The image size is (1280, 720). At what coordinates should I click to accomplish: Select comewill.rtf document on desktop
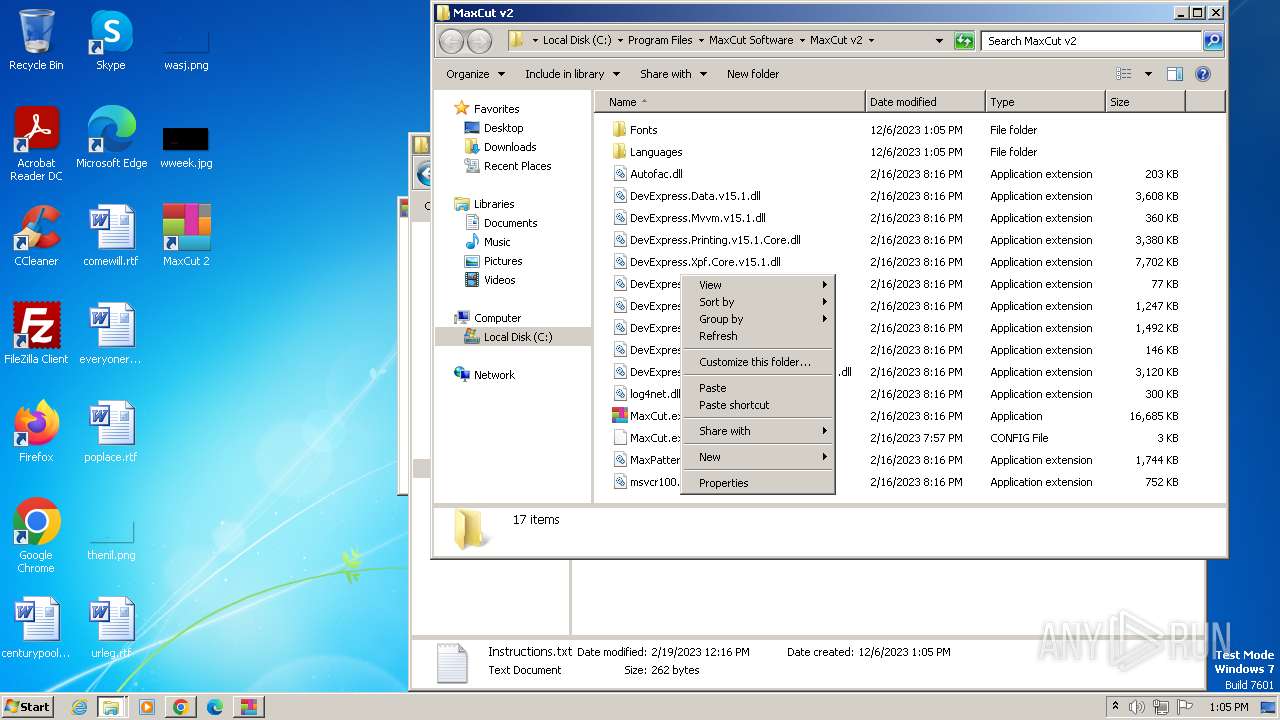pyautogui.click(x=111, y=236)
